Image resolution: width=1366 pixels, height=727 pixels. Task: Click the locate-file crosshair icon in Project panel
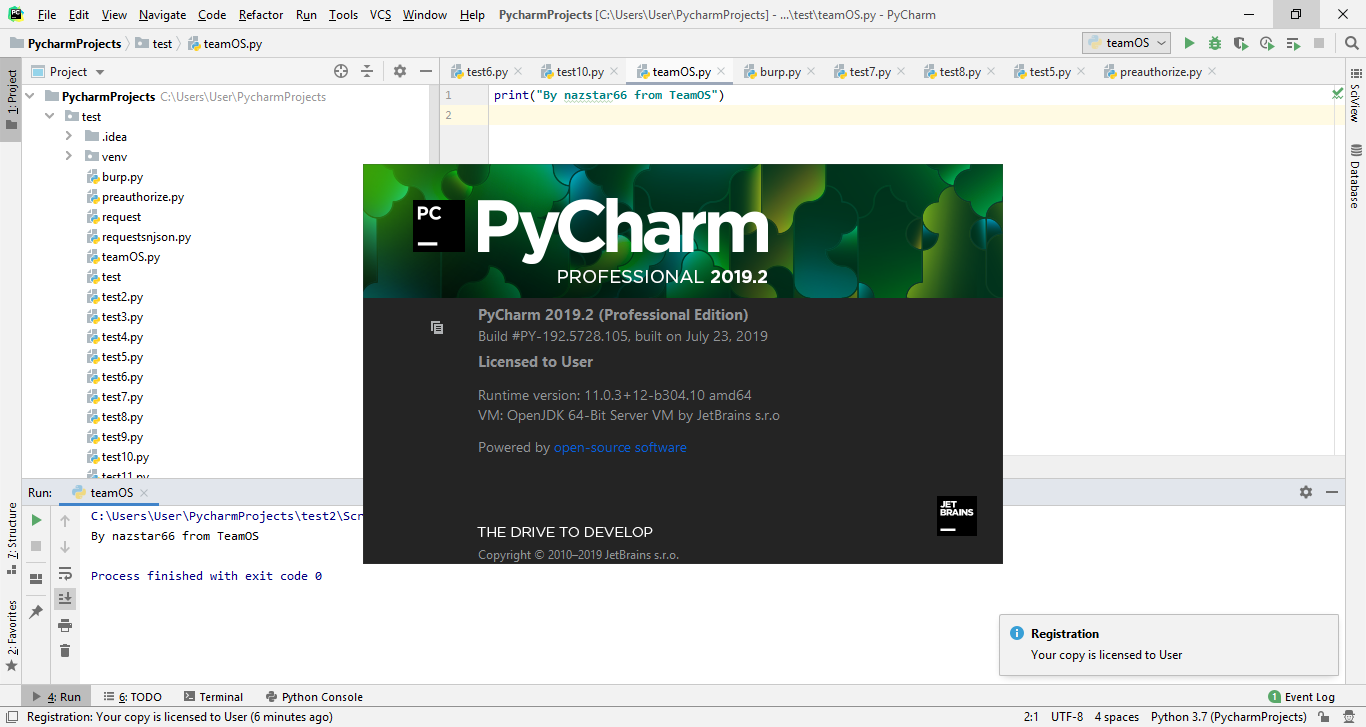[341, 71]
